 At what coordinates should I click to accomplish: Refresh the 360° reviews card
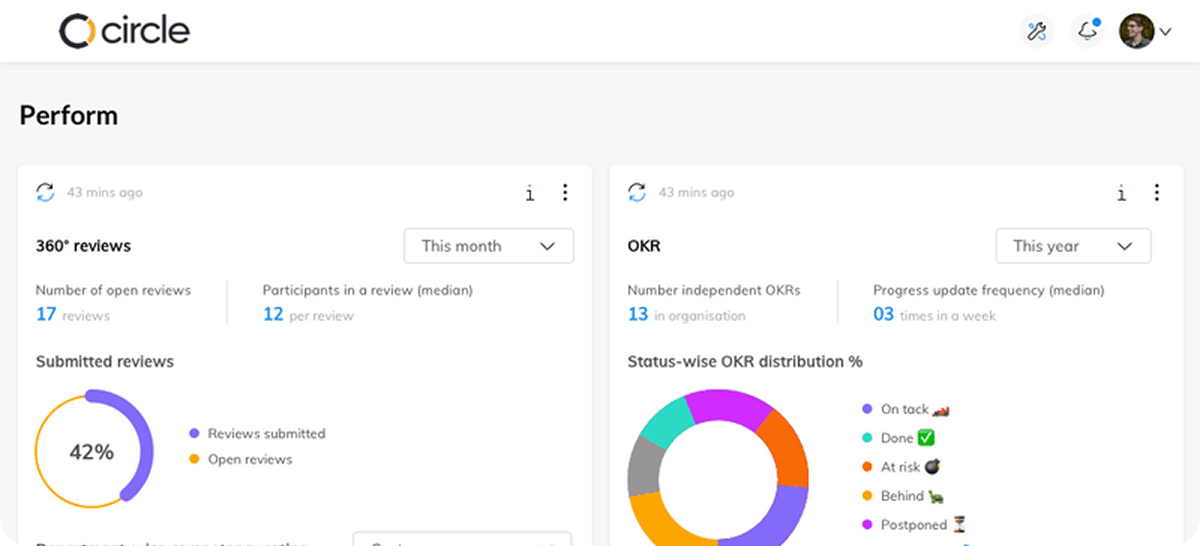click(45, 192)
